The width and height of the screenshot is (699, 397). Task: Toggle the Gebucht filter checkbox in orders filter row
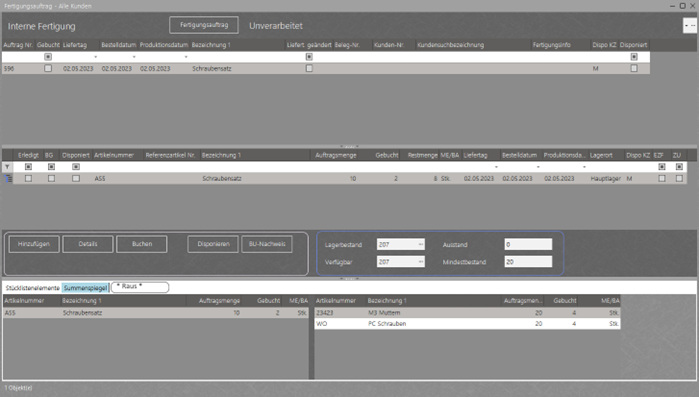pyautogui.click(x=48, y=57)
